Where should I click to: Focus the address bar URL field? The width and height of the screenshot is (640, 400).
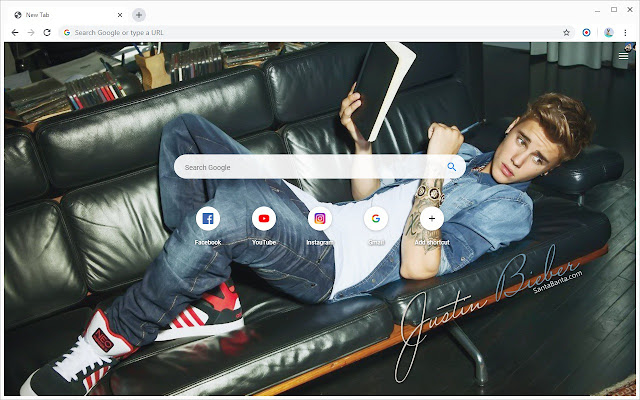(316, 33)
